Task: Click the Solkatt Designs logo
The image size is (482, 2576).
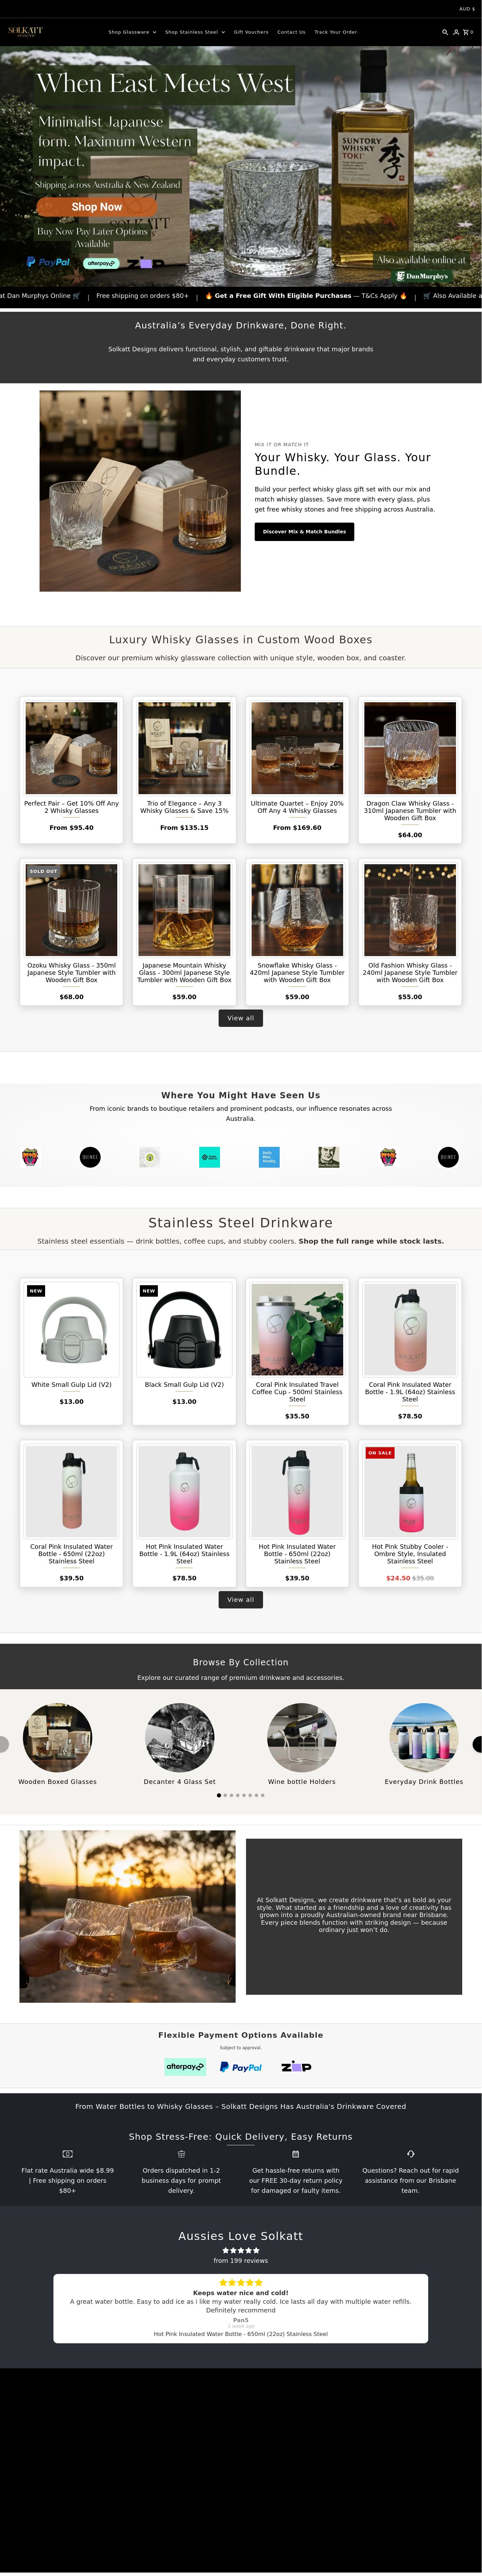Action: 25,31
